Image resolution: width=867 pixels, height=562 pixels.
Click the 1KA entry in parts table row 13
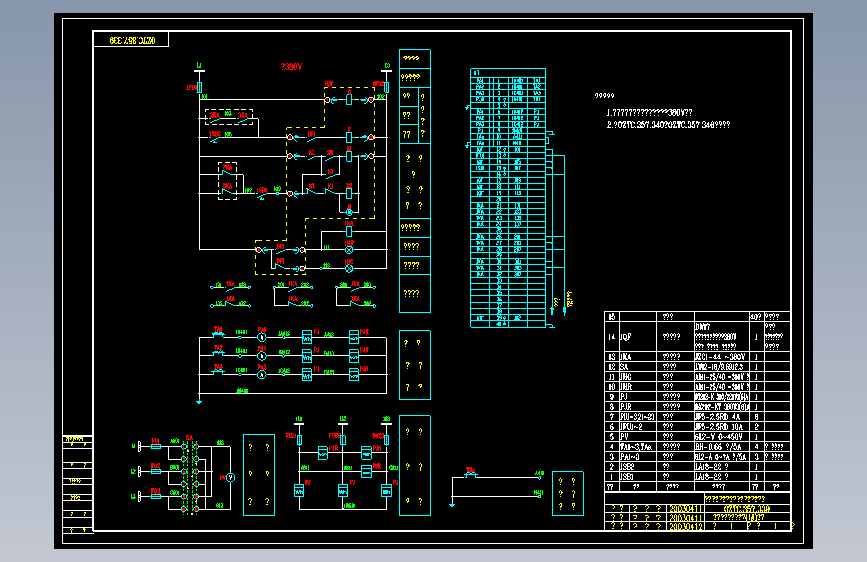pyautogui.click(x=625, y=357)
